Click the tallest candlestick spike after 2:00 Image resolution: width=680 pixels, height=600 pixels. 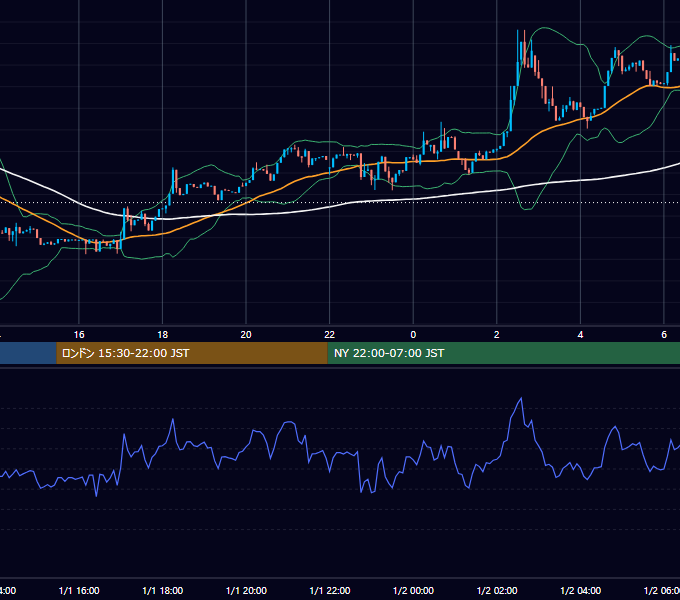tap(518, 58)
